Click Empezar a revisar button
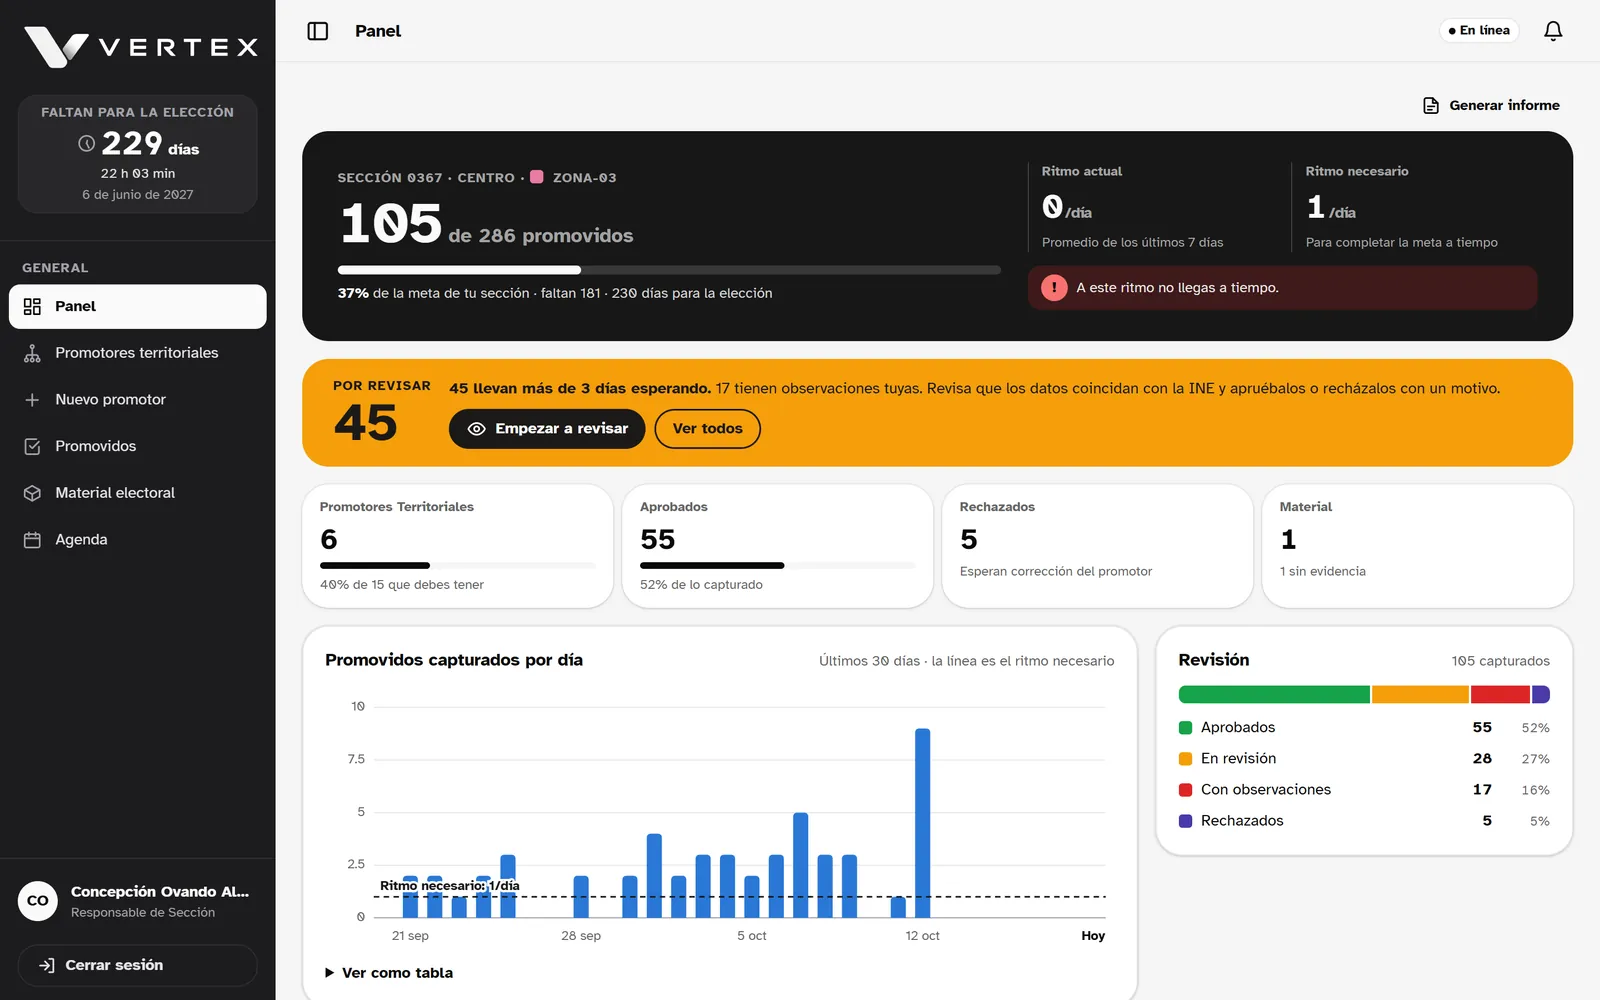The width and height of the screenshot is (1600, 1000). tap(547, 429)
